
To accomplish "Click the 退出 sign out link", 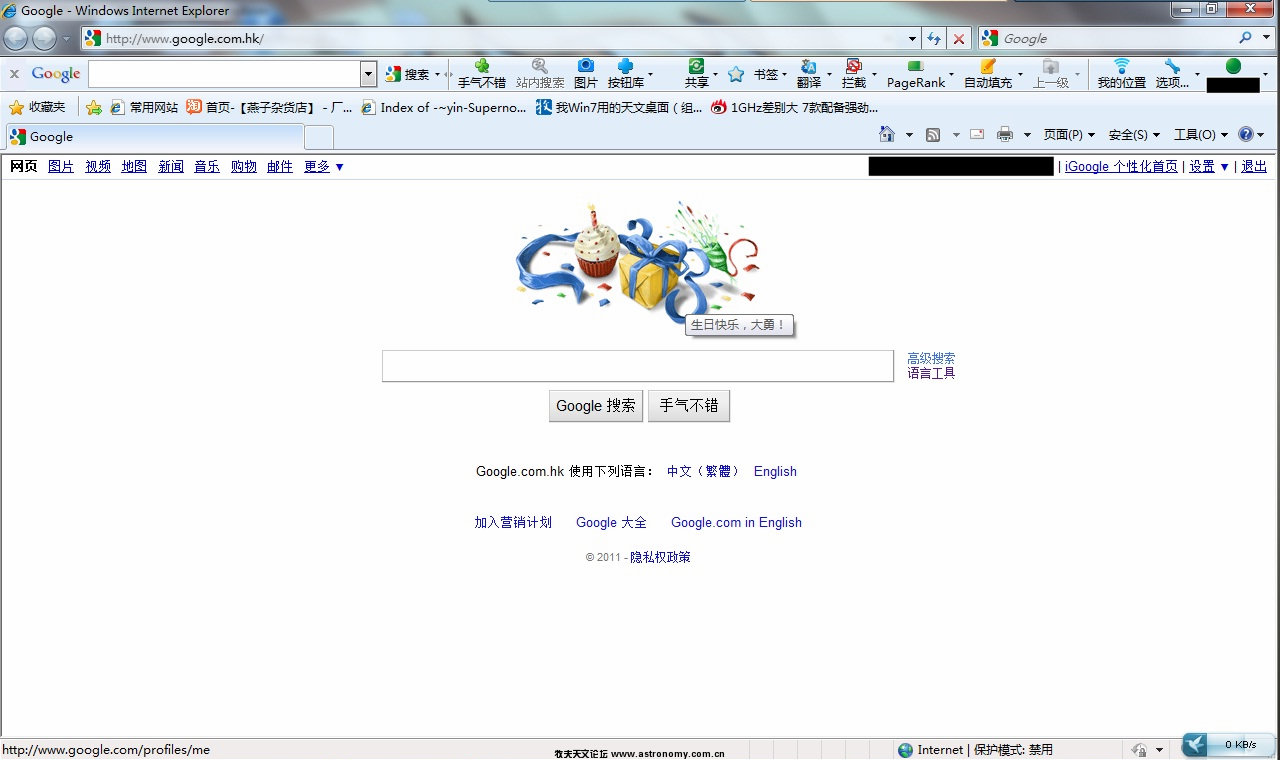I will pos(1254,167).
